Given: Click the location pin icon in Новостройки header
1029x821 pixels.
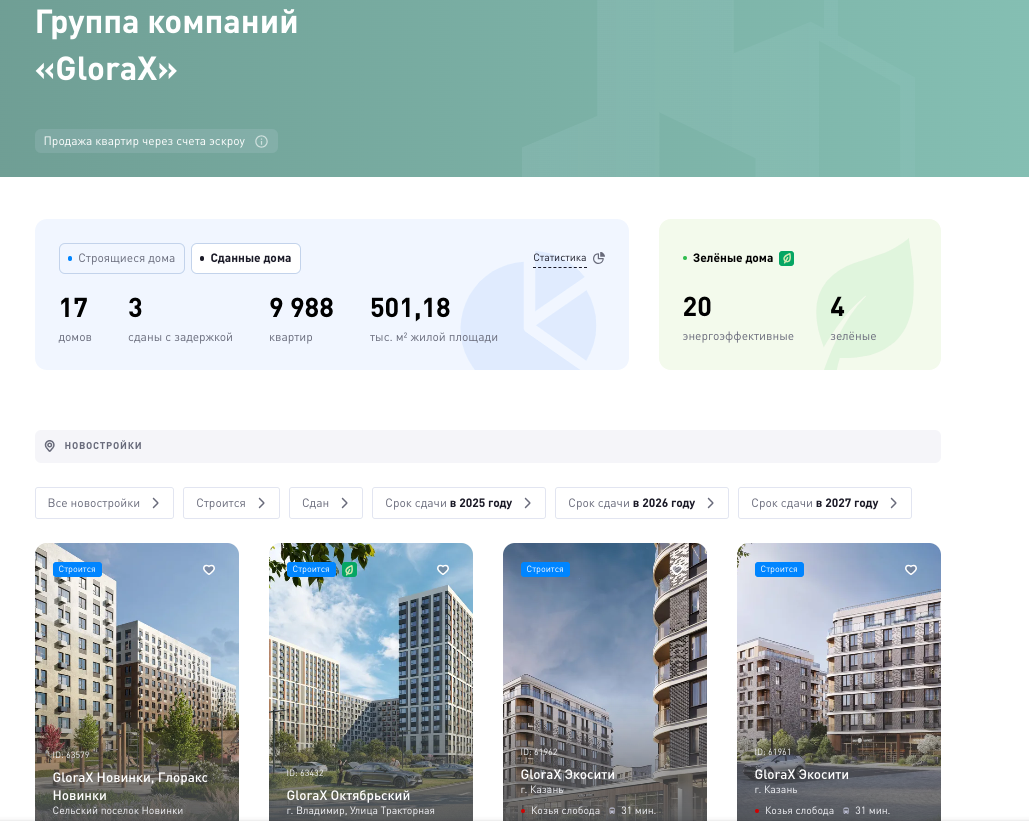Looking at the screenshot, I should (x=49, y=446).
